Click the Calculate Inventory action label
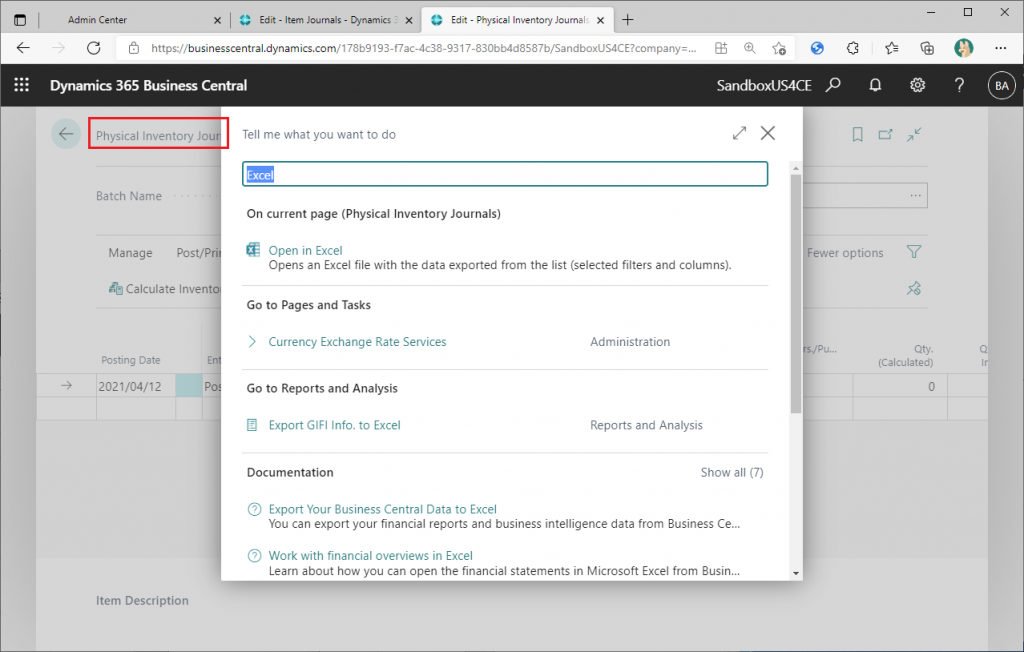This screenshot has height=652, width=1024. 174,289
